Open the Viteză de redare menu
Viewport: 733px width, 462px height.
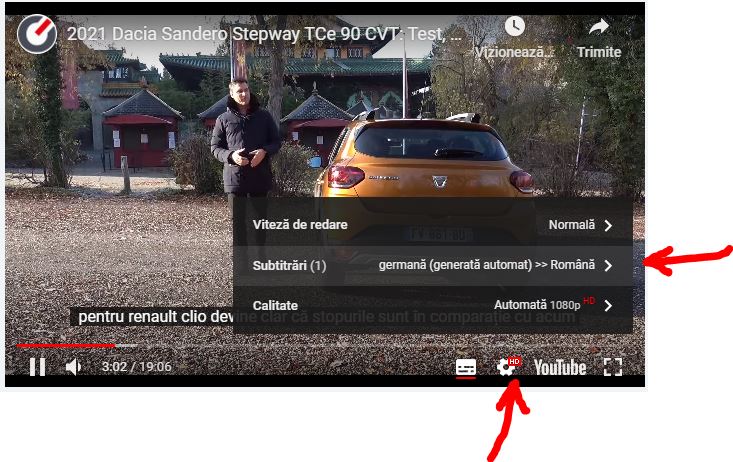(x=433, y=225)
